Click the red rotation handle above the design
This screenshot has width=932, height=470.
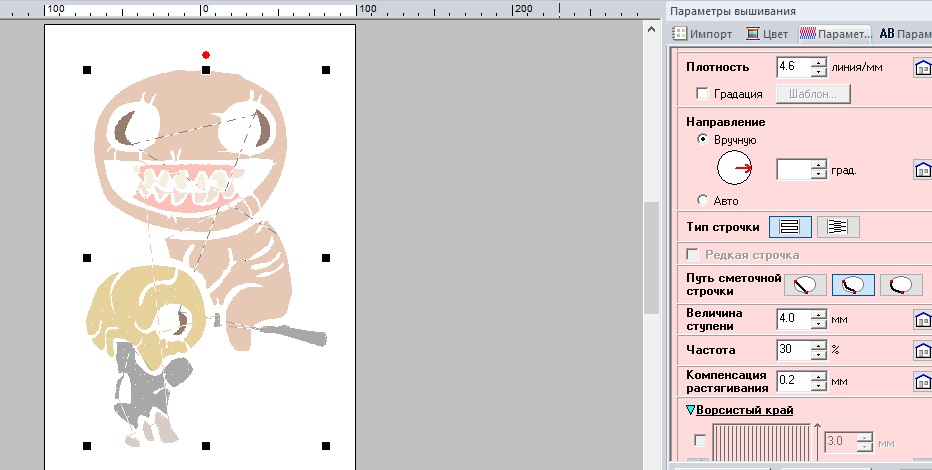pos(206,54)
